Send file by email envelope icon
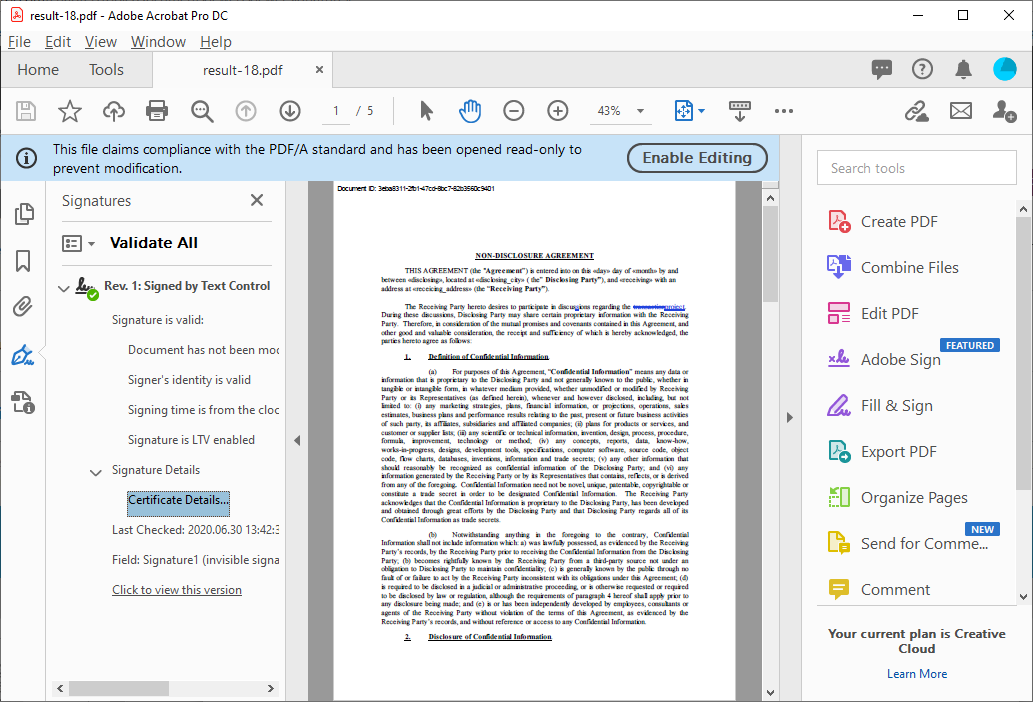The image size is (1033, 702). [961, 111]
